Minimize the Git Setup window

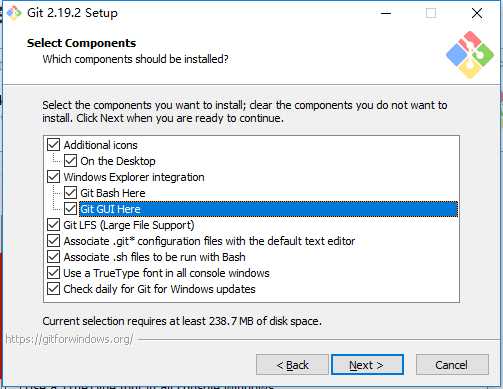coord(386,13)
